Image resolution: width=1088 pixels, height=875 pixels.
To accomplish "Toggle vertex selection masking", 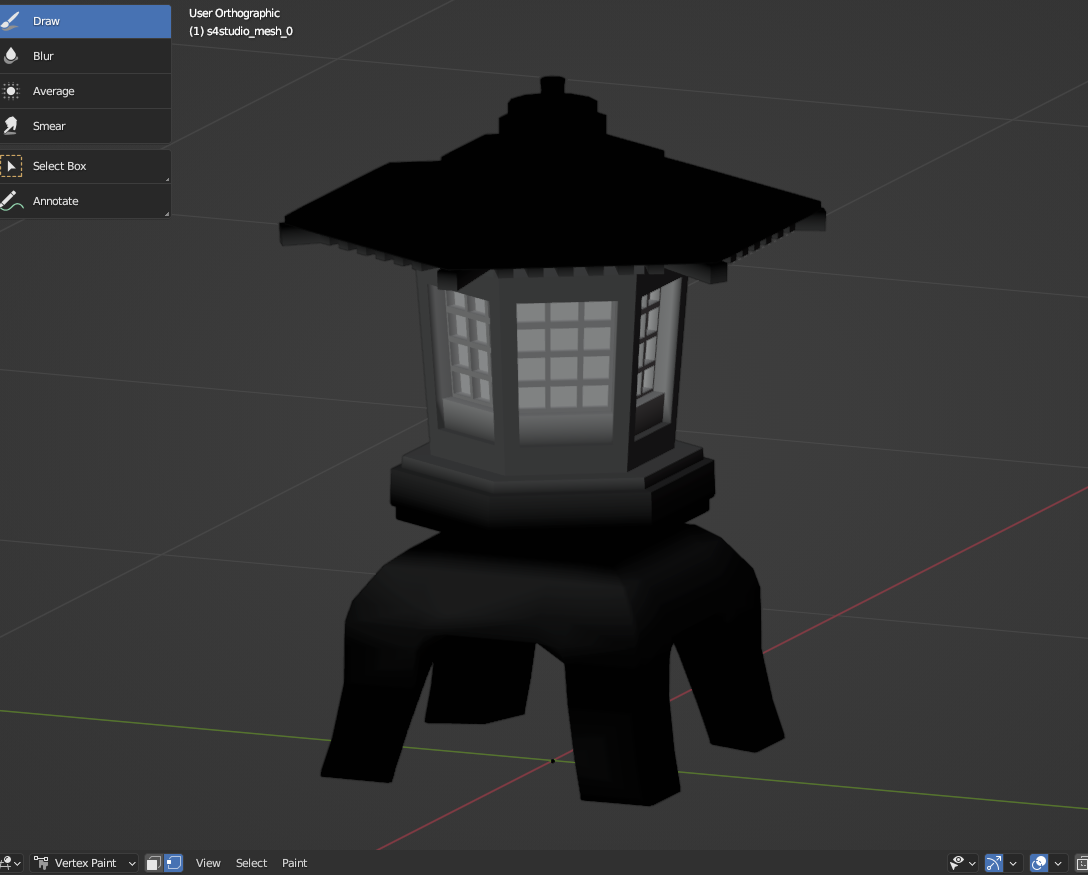I will 173,863.
